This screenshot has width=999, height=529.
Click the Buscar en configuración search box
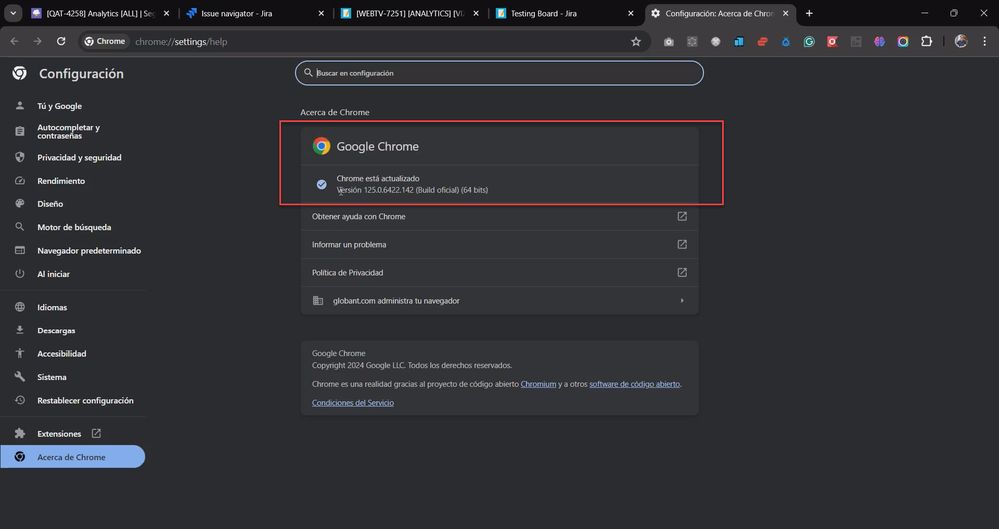click(x=499, y=73)
